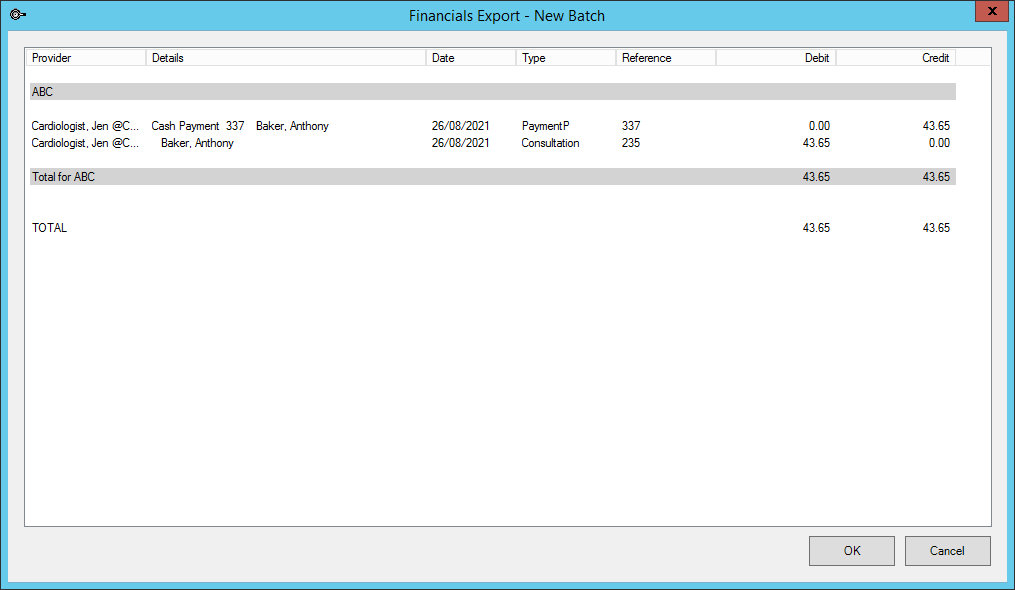Screen dimensions: 1015x590
Task: Sort by the Date column header
Action: pos(471,58)
